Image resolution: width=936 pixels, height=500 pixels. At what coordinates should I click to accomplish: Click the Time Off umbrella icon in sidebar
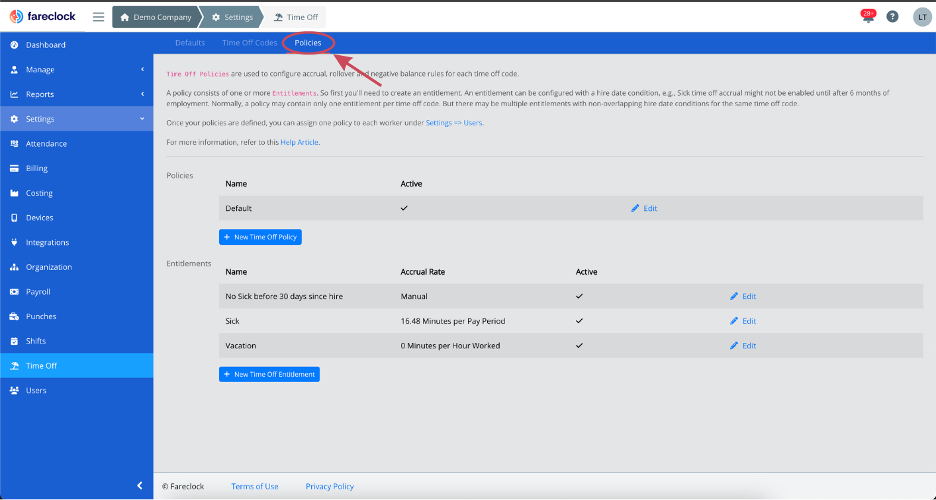[x=14, y=366]
